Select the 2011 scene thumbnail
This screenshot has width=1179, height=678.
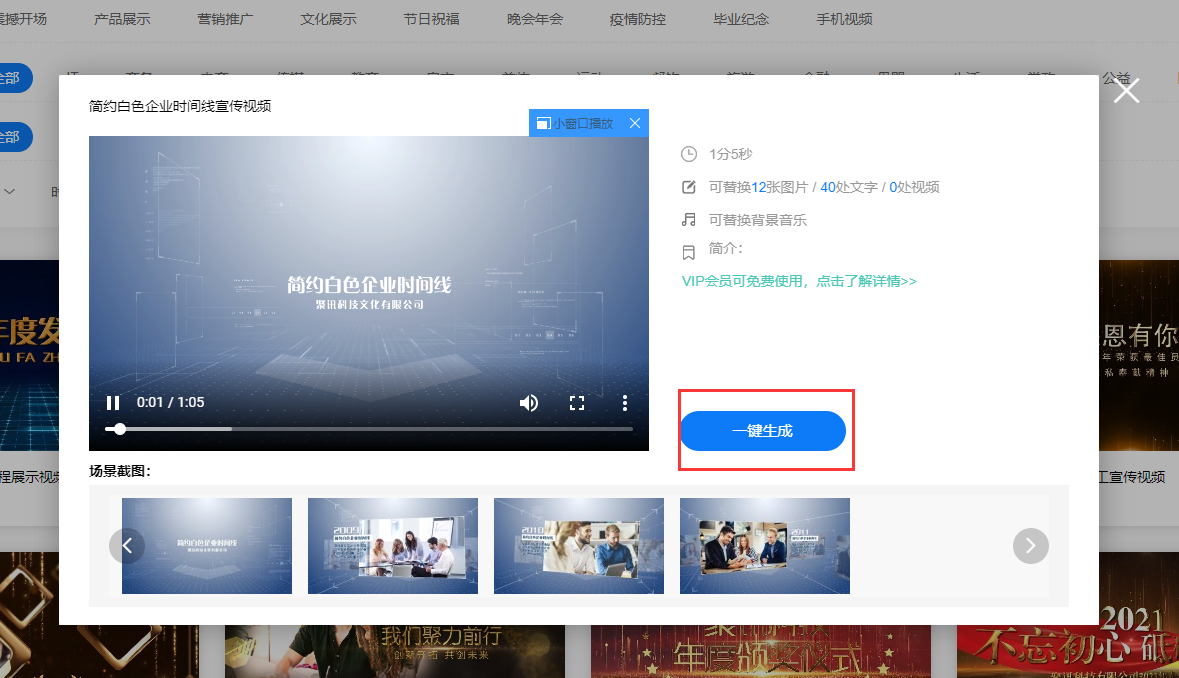pos(765,546)
